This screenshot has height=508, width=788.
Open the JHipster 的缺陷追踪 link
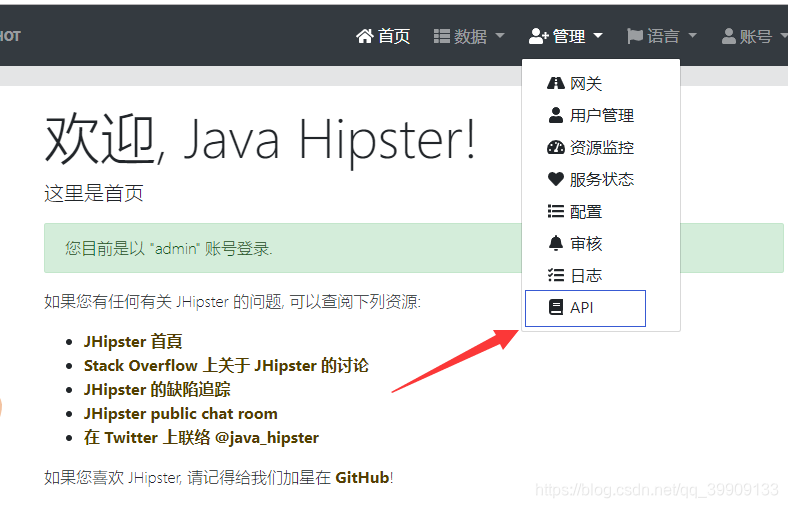[157, 389]
